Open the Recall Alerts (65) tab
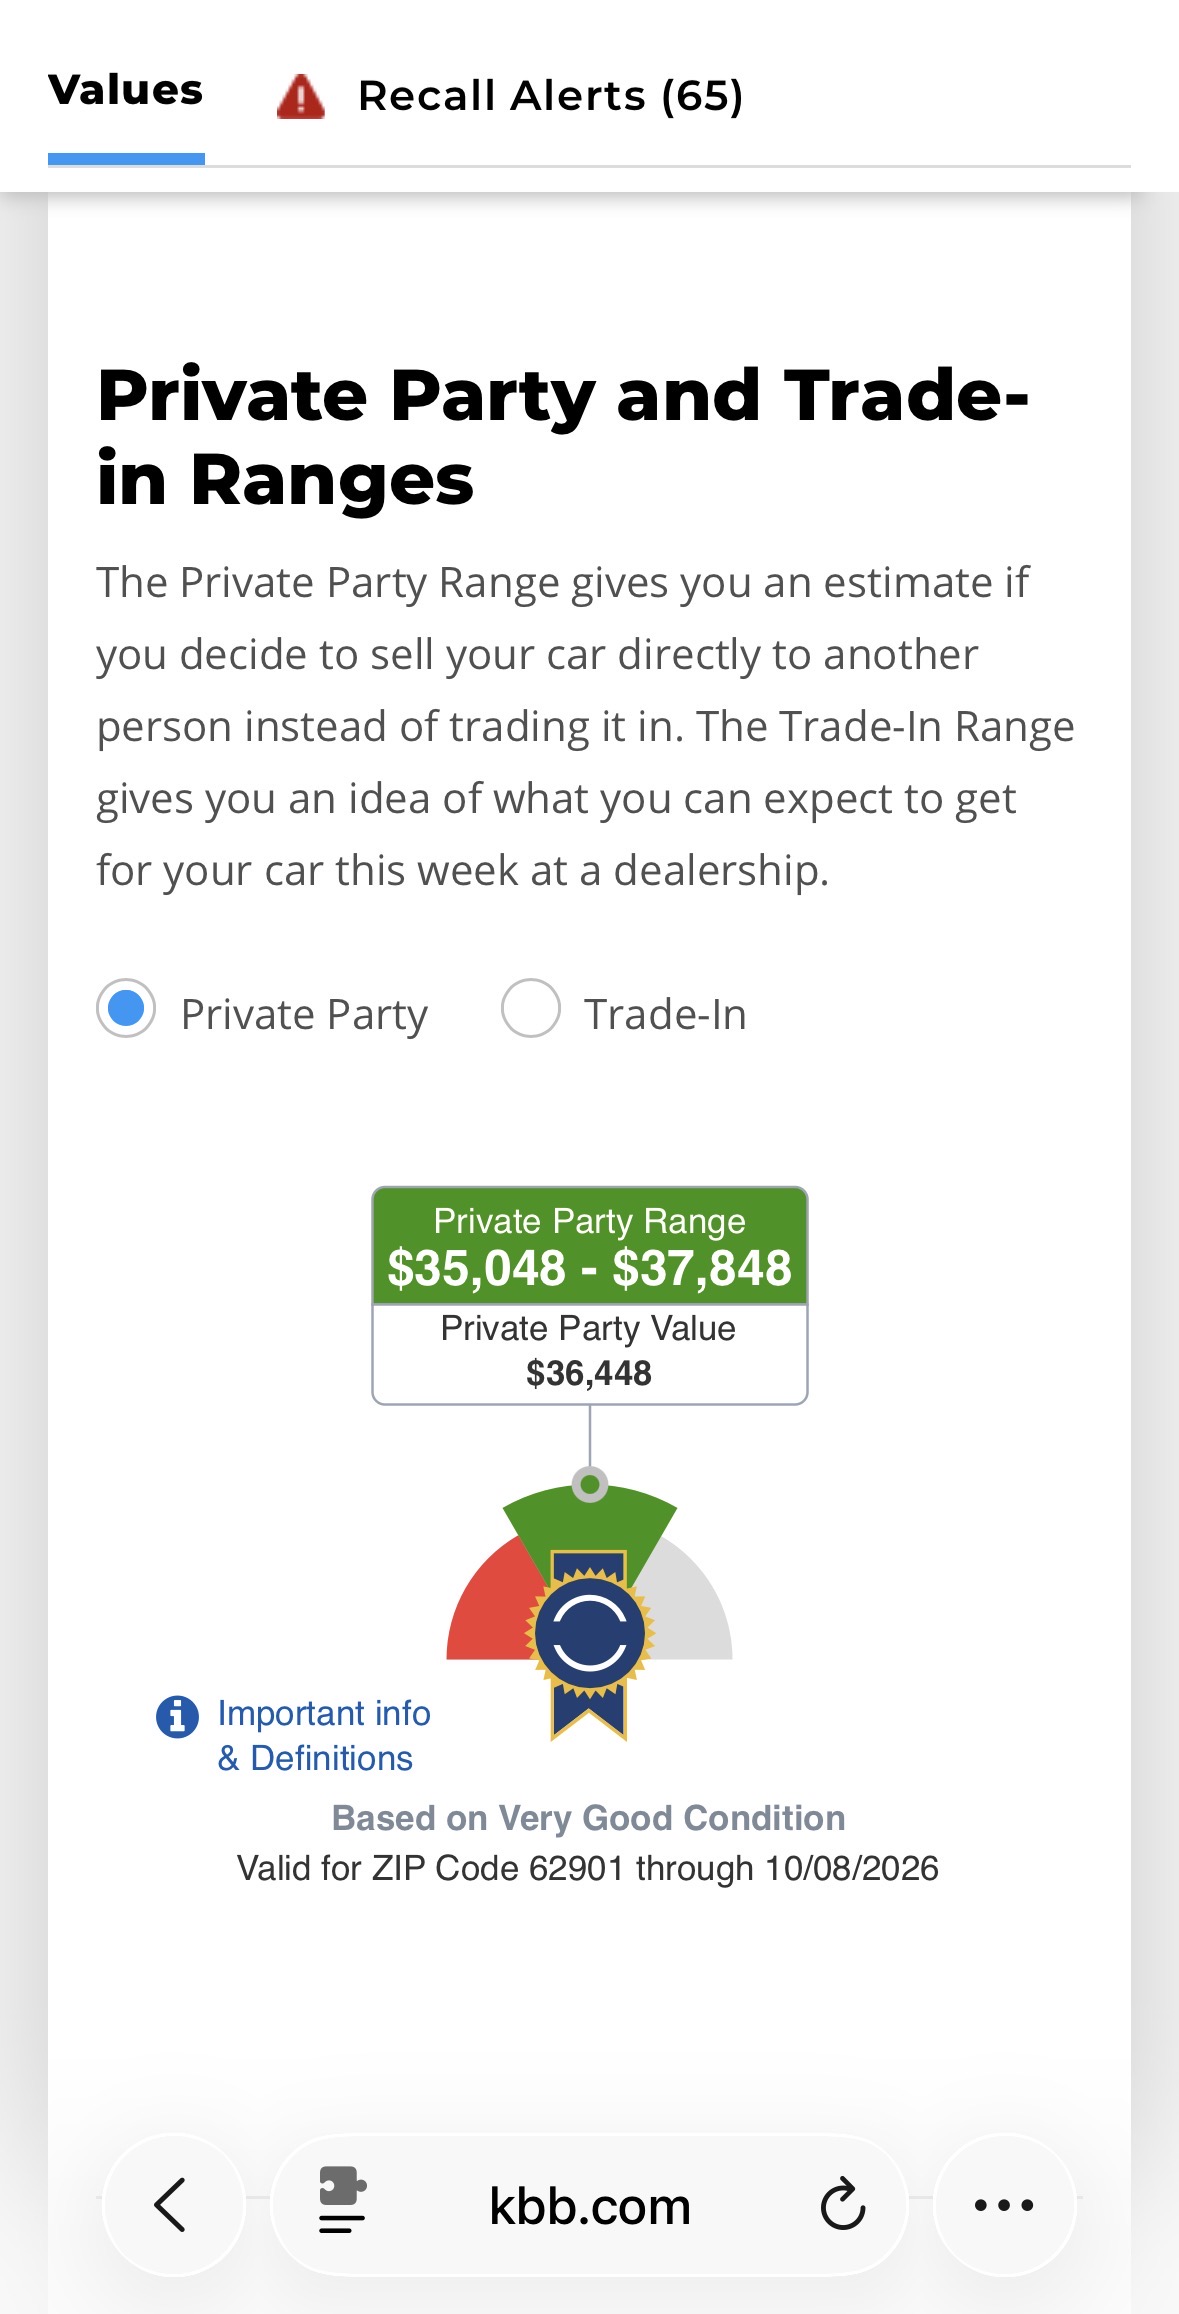This screenshot has height=2314, width=1179. [551, 96]
